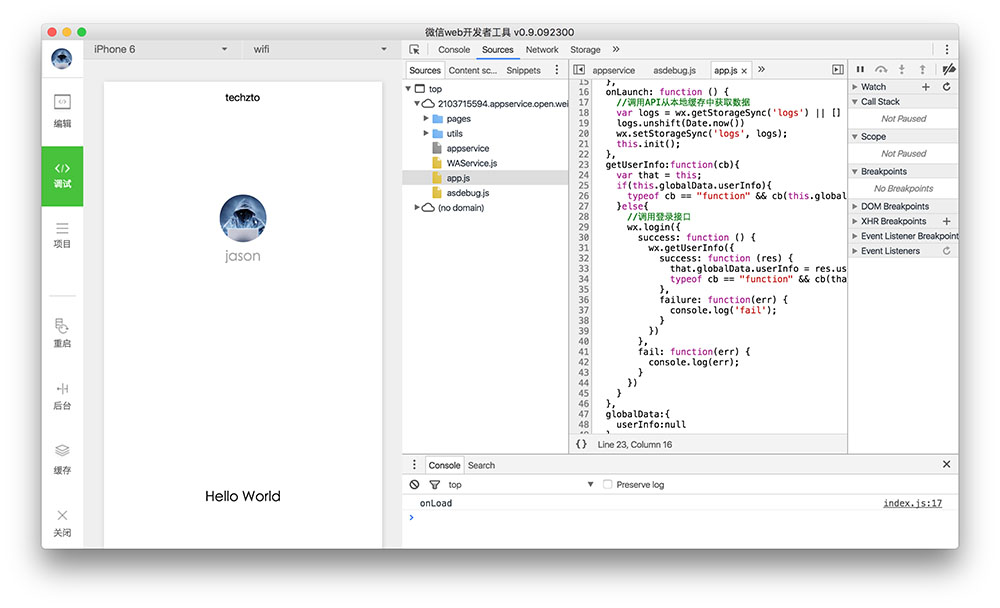Switch to the asdebug.js editor tab

coord(674,70)
